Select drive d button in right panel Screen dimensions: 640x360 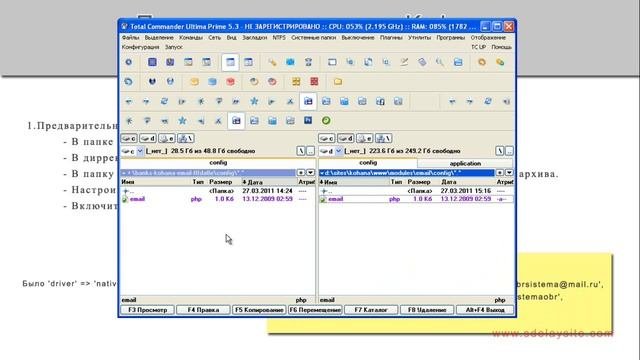[x=346, y=138]
